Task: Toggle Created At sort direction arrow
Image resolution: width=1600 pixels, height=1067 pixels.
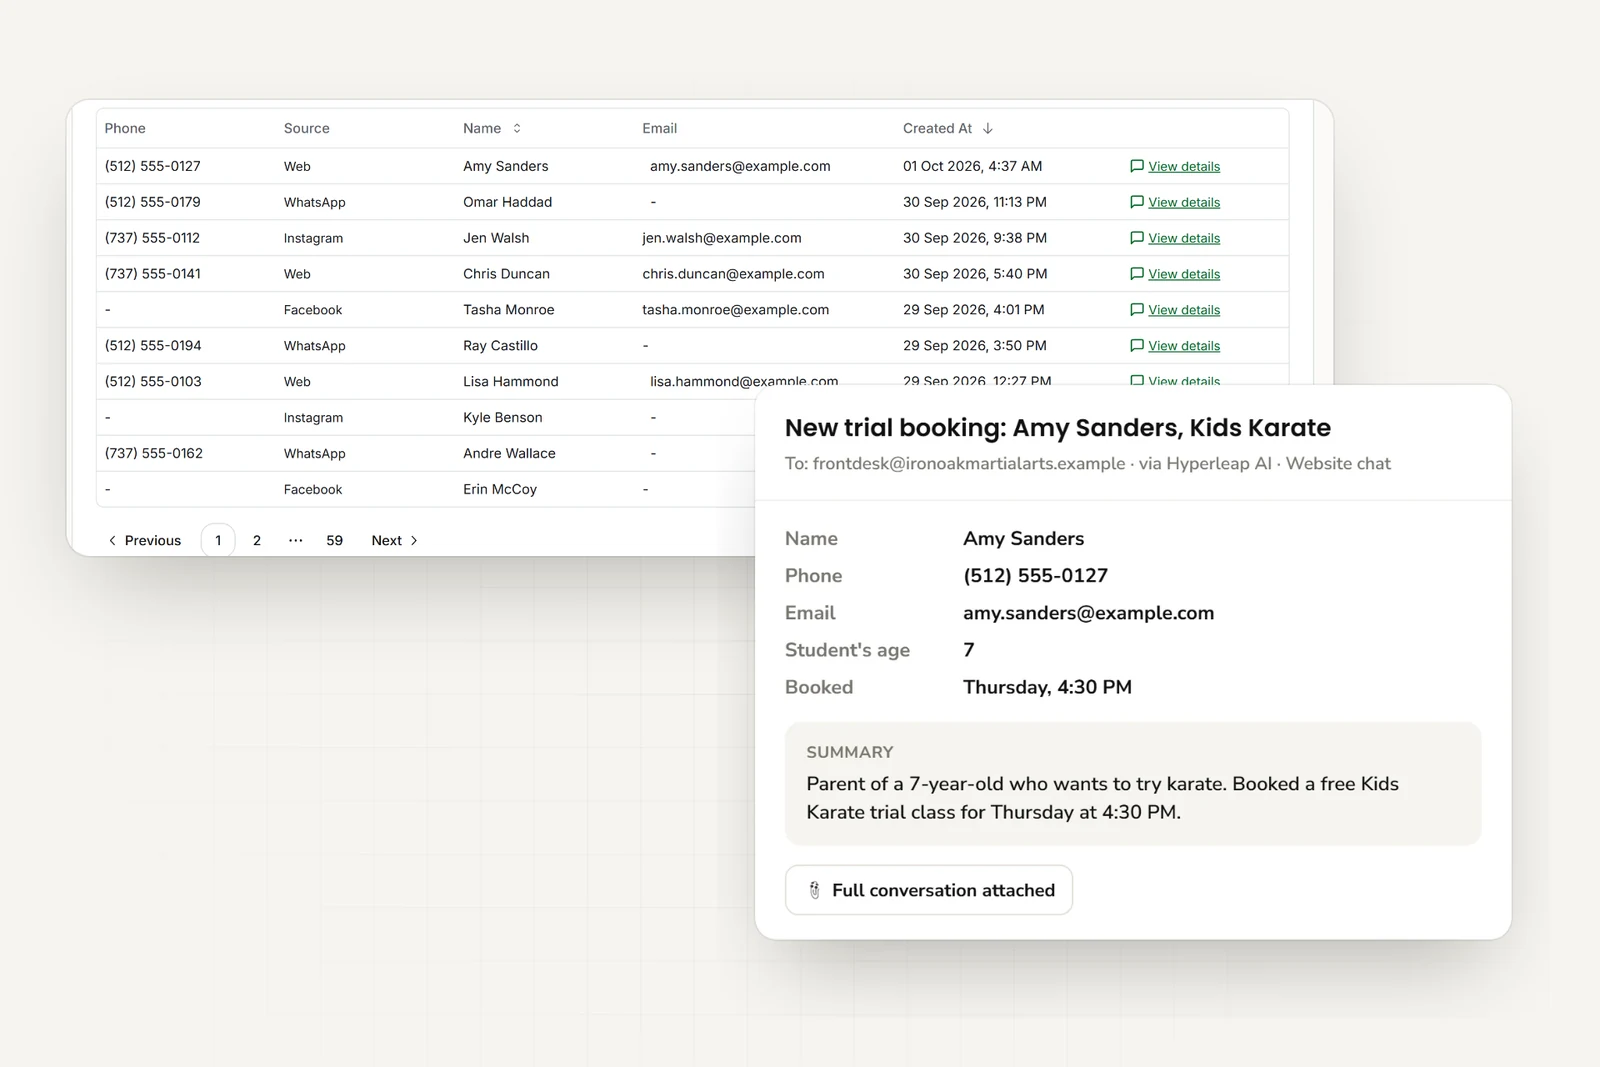Action: click(x=988, y=128)
